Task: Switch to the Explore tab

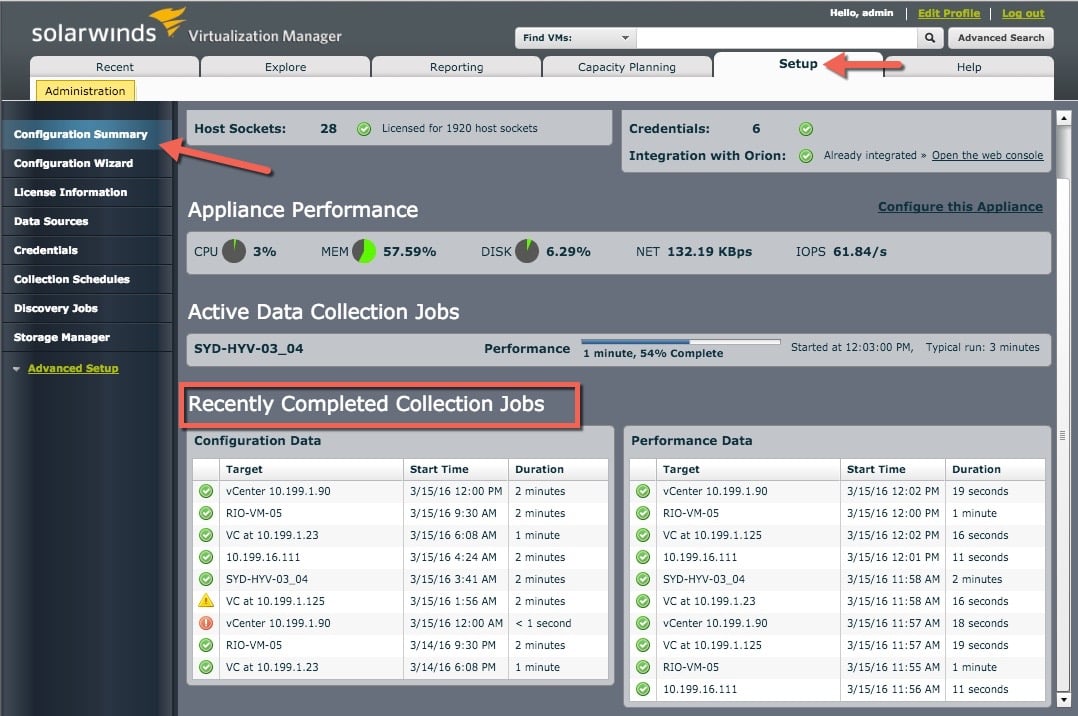Action: click(x=285, y=67)
